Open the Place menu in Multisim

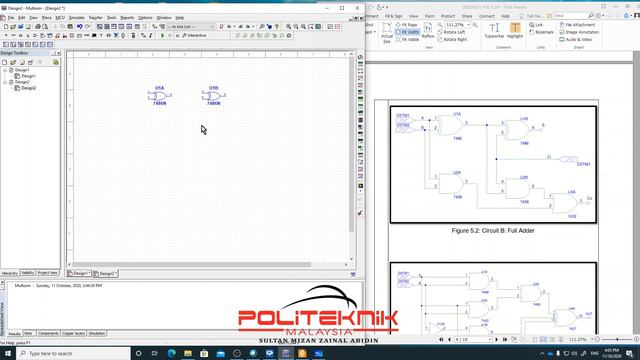pos(47,18)
